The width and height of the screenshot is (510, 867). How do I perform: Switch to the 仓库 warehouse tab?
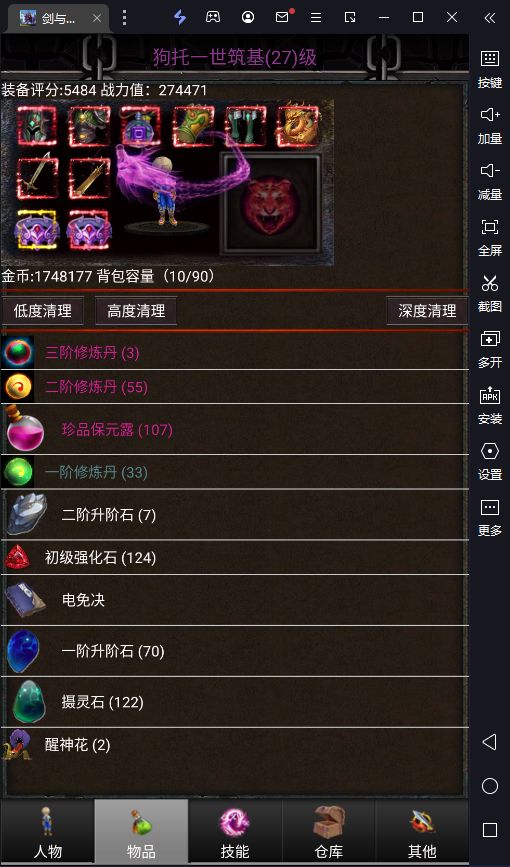coord(329,832)
